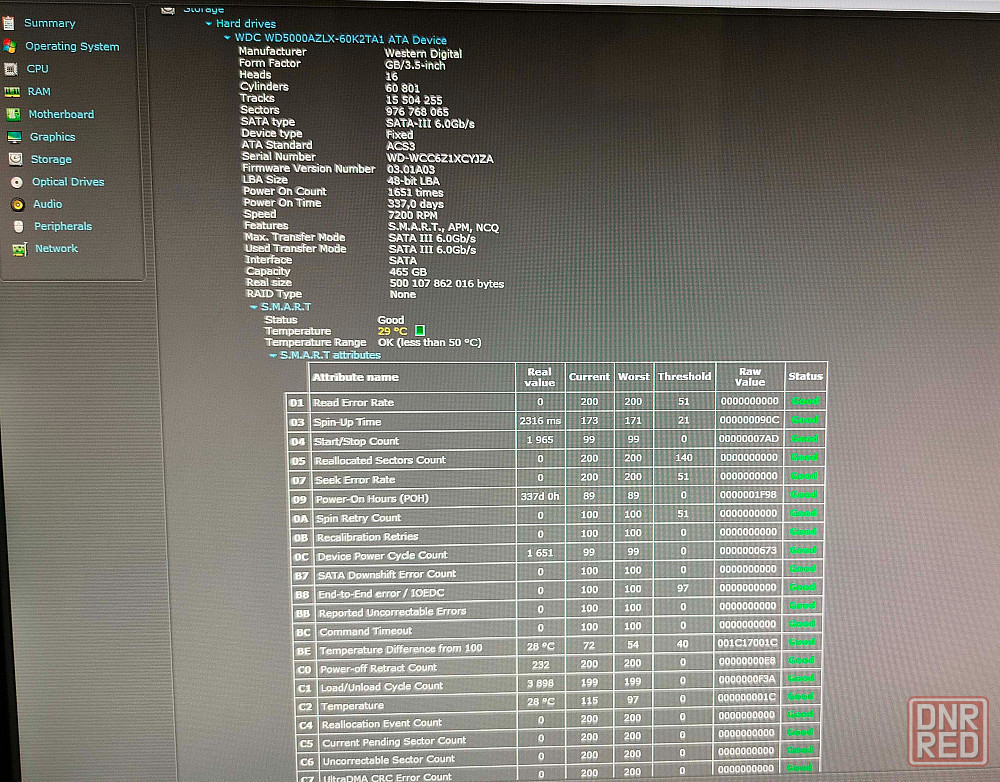
Task: Select the CPU chip icon
Action: 11,69
